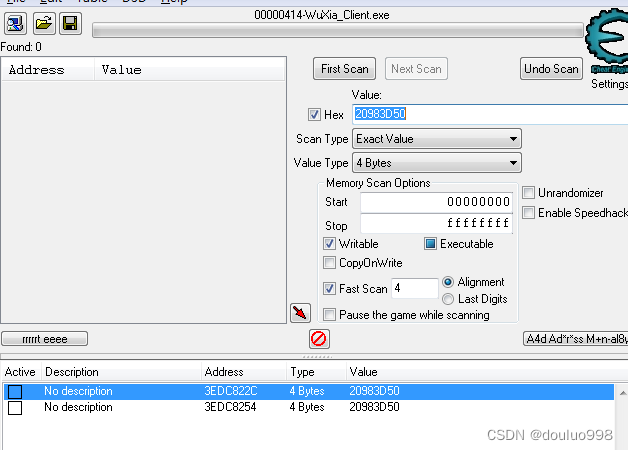Click the value cell of row 3EDC822C
Image resolution: width=628 pixels, height=450 pixels.
click(x=374, y=391)
